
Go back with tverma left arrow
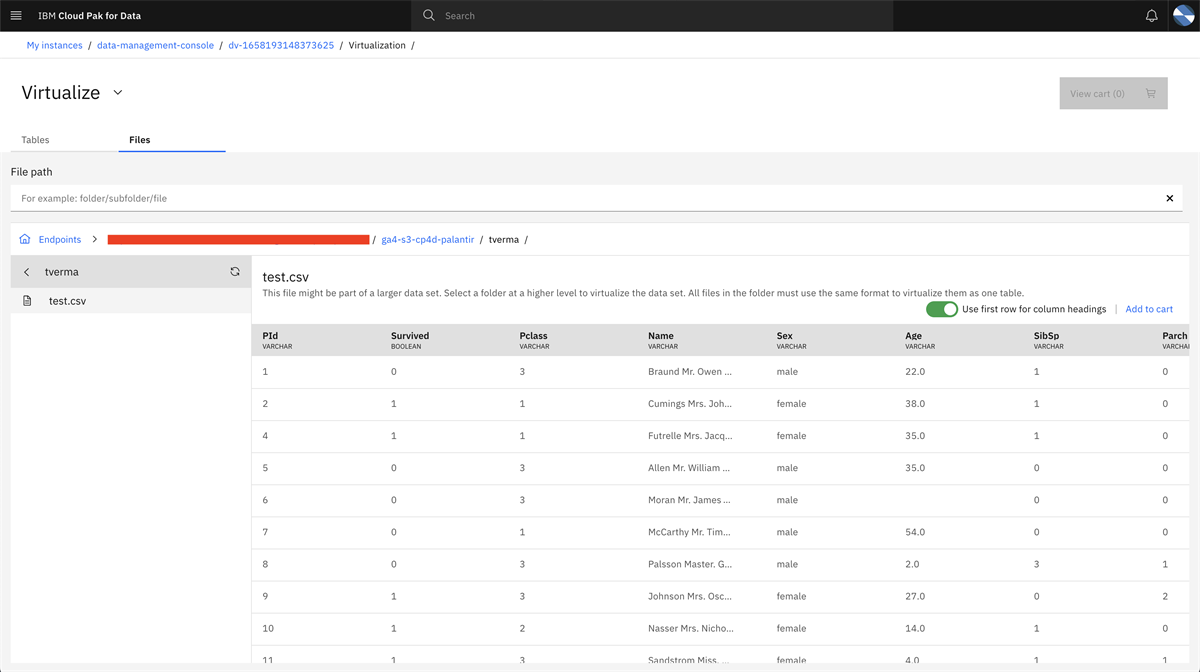27,272
